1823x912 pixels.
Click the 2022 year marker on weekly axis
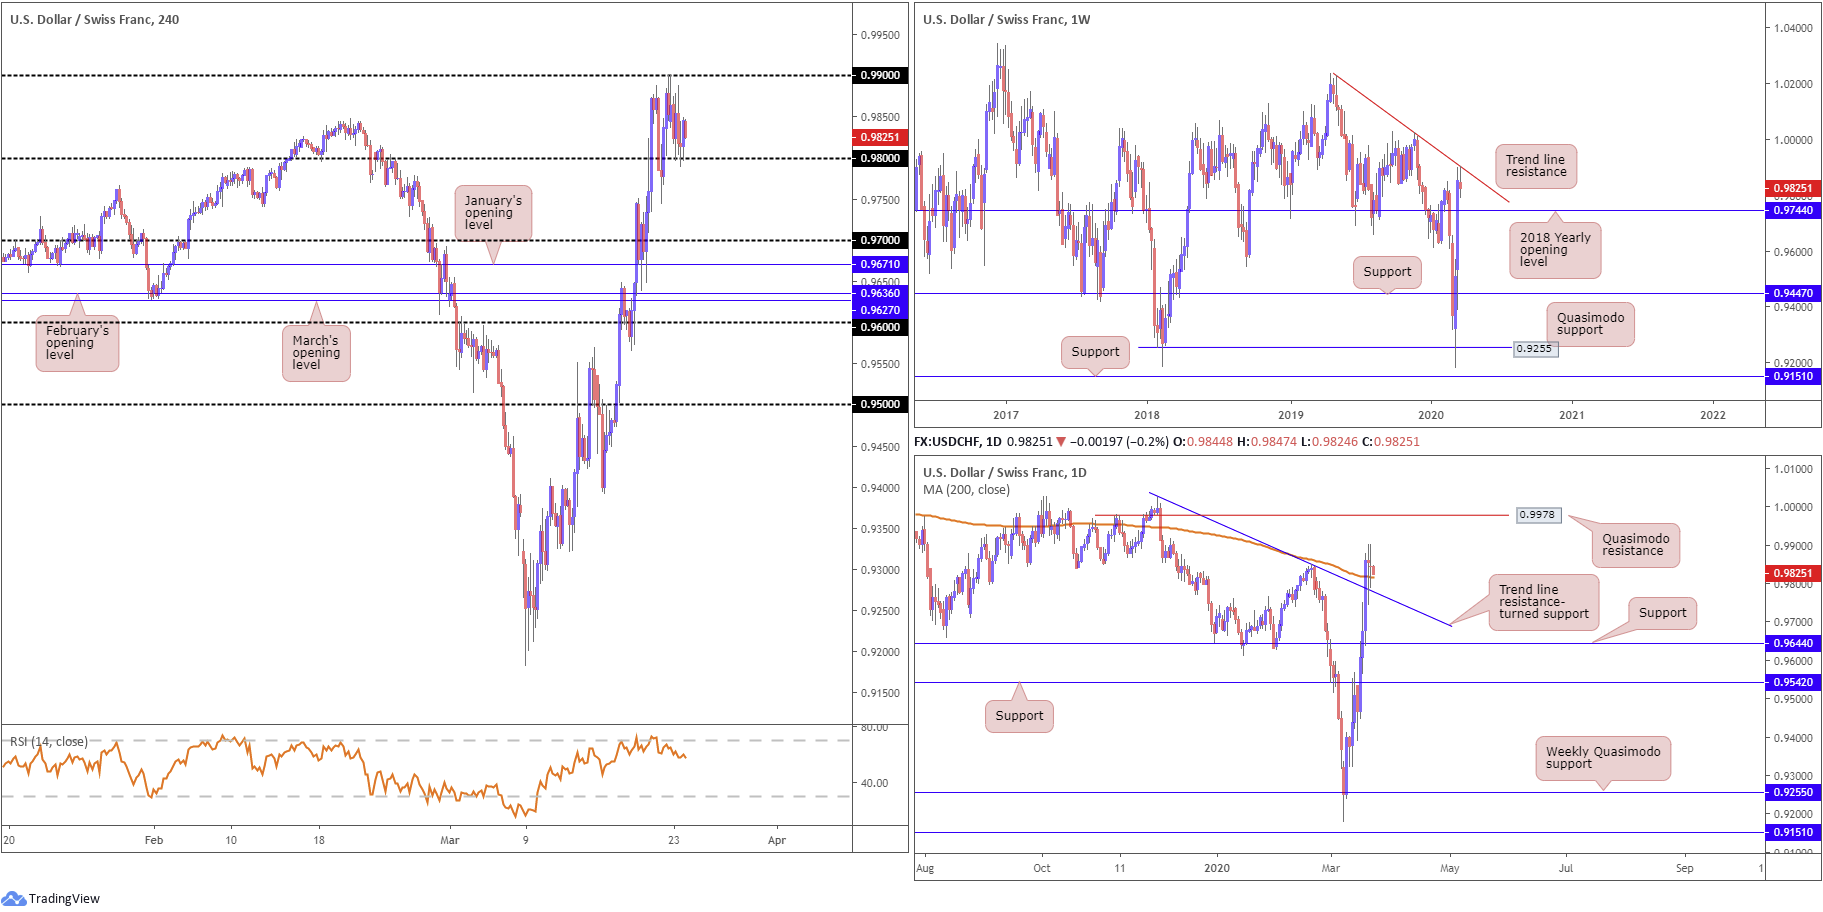1713,415
